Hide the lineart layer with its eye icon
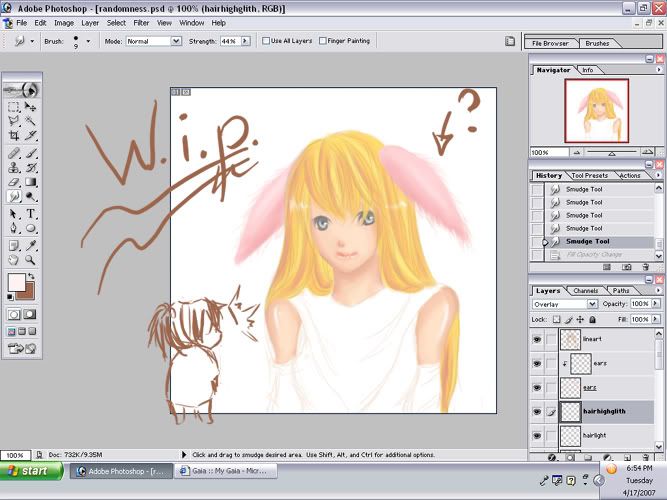Screen dimensions: 667x500 536,339
